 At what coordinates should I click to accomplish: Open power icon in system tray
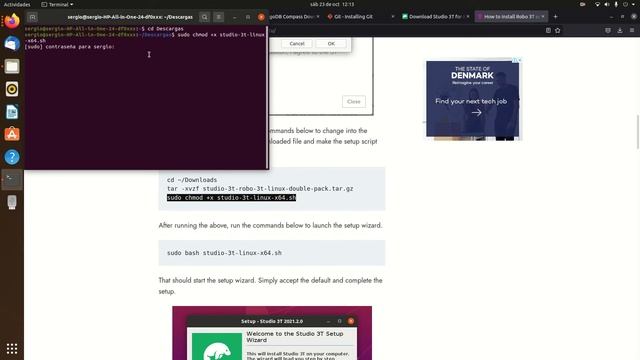click(625, 4)
